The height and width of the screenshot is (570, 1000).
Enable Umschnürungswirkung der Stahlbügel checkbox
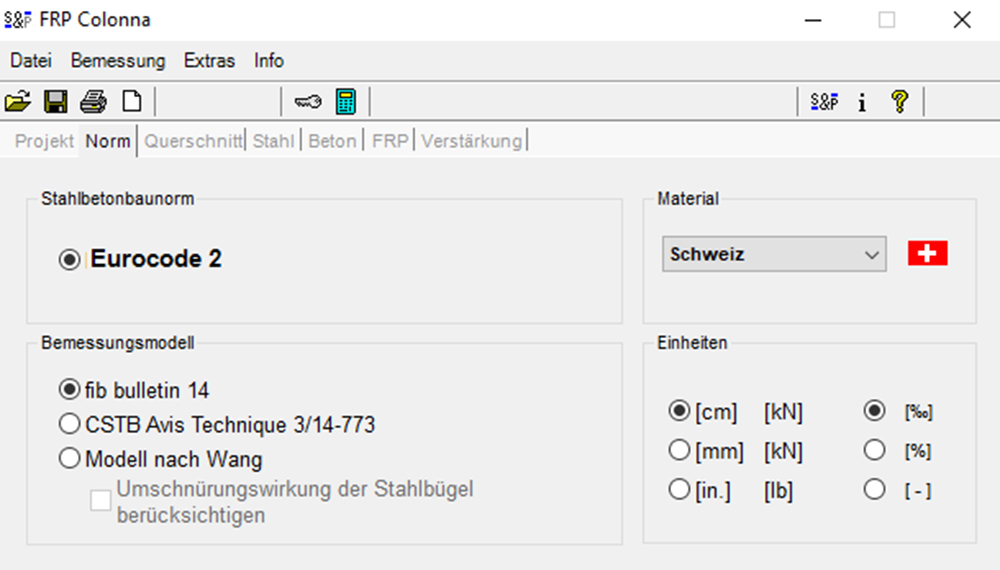100,501
